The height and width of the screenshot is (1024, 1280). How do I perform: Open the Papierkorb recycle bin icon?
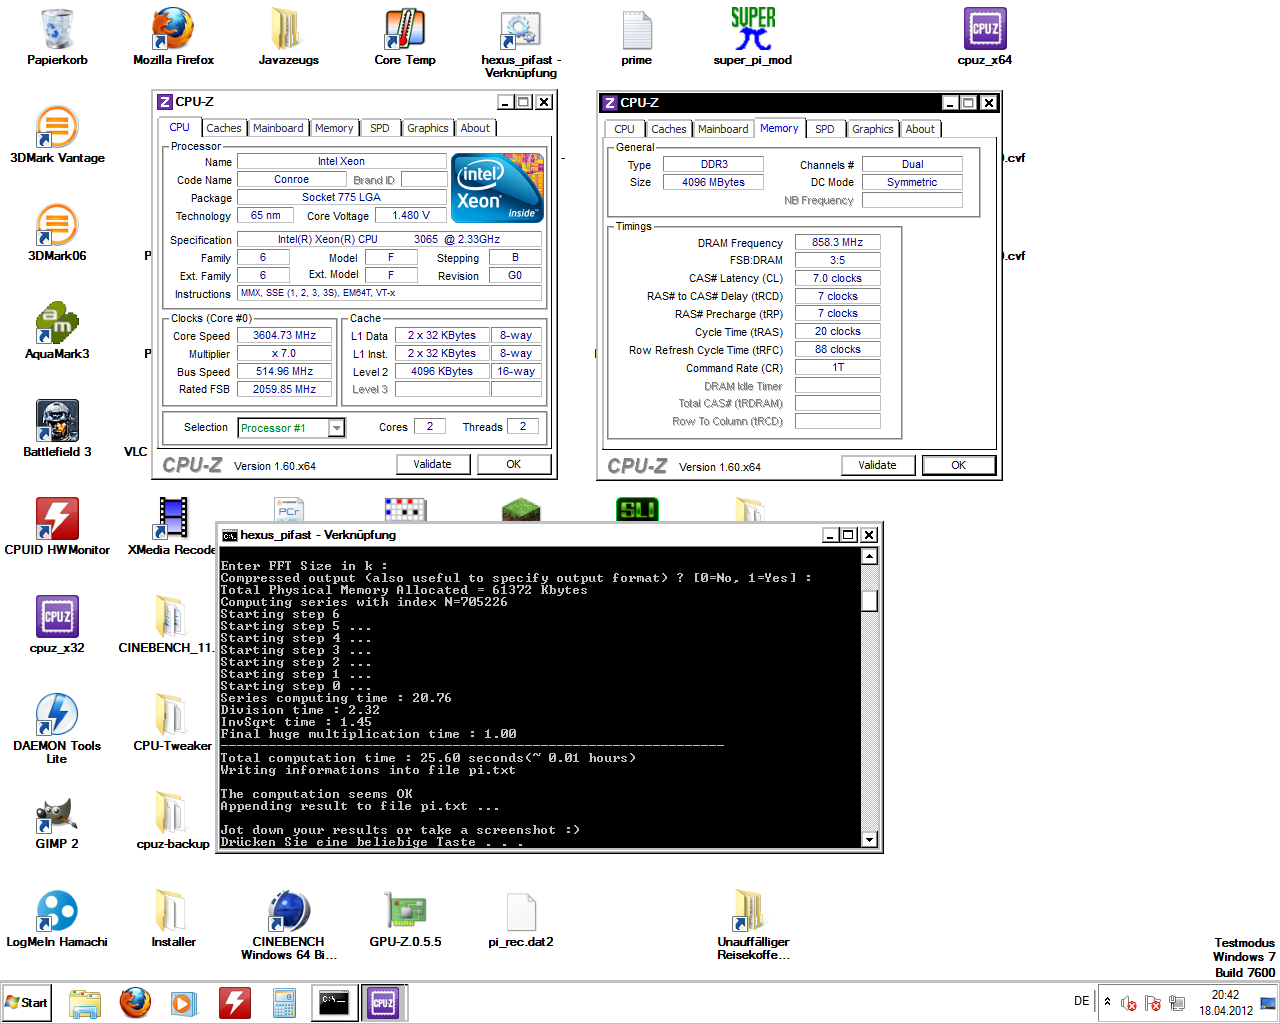(57, 37)
